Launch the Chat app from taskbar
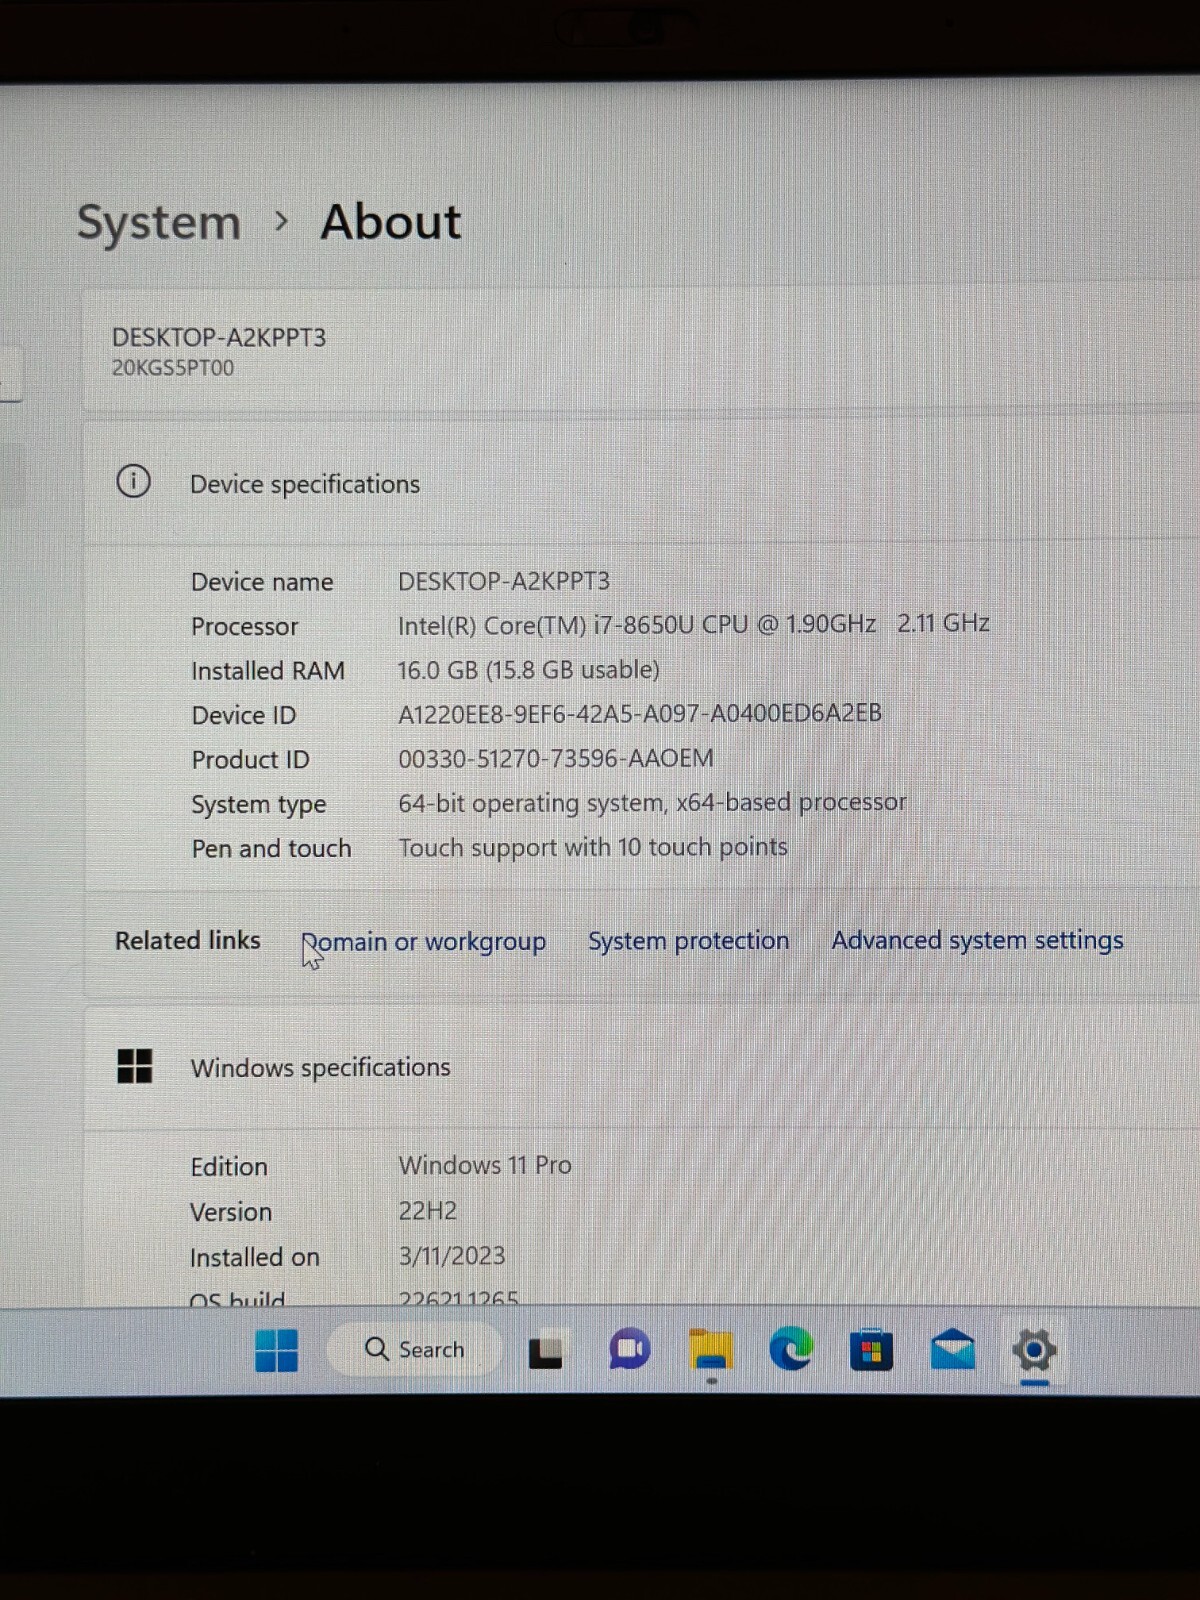1200x1600 pixels. [629, 1350]
